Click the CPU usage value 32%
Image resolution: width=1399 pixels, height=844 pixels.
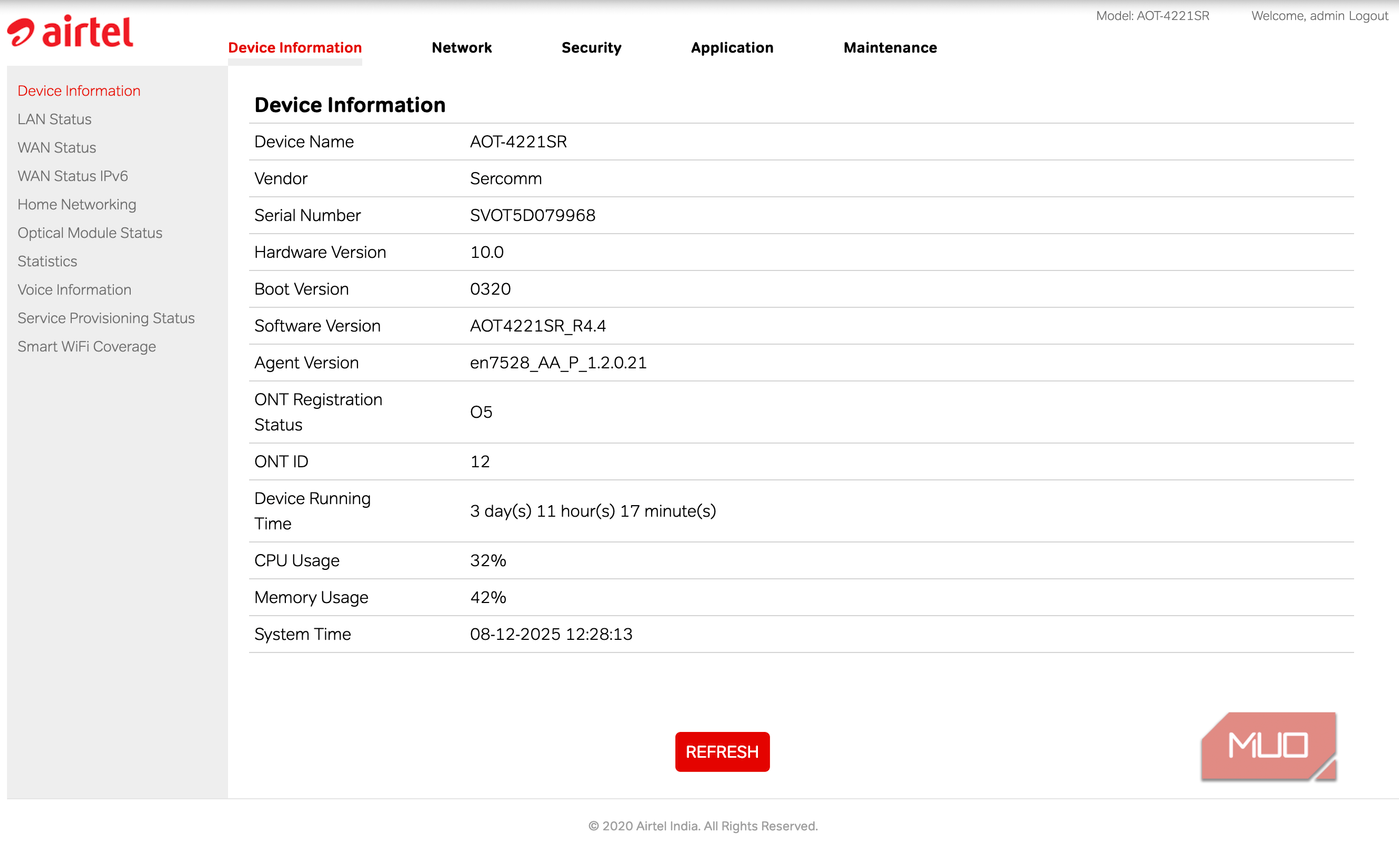pos(488,561)
